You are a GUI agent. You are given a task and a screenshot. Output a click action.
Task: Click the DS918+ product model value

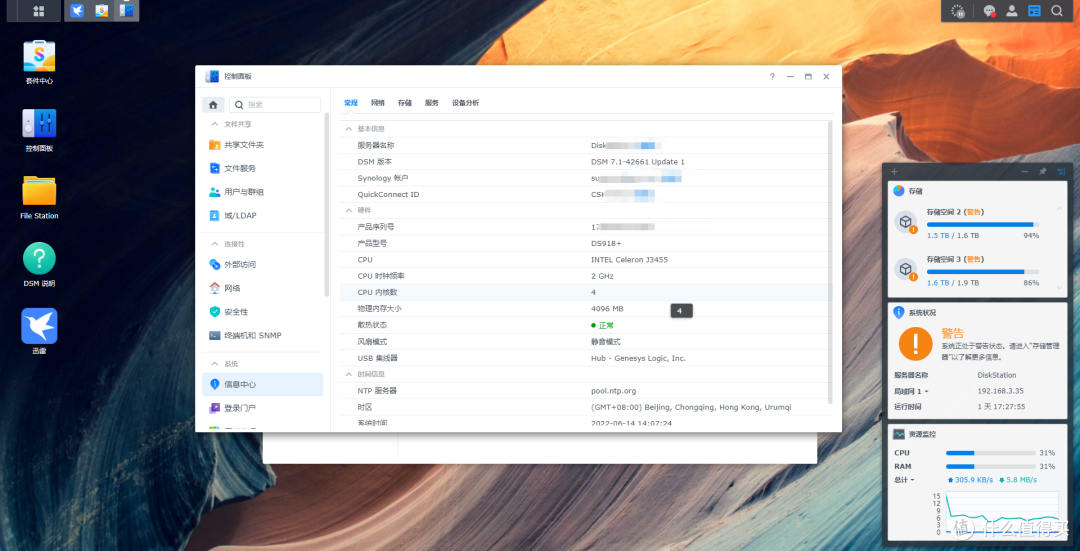coord(606,243)
